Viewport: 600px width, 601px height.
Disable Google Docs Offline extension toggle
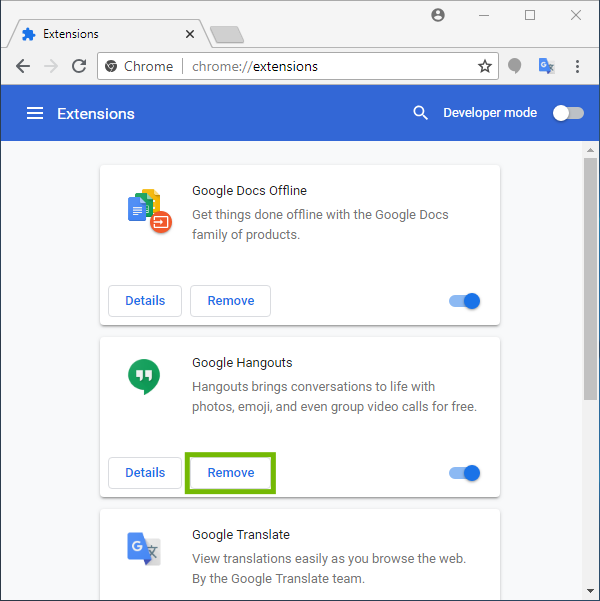(464, 301)
